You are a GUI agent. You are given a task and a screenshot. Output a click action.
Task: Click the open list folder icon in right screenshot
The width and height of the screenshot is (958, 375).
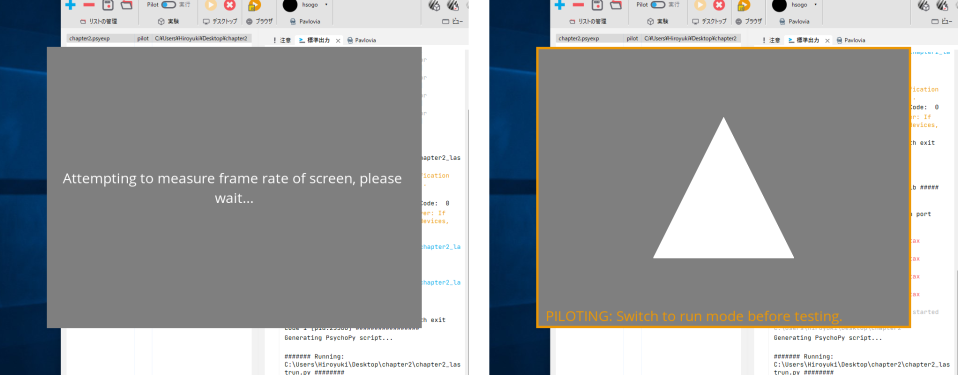click(x=615, y=5)
